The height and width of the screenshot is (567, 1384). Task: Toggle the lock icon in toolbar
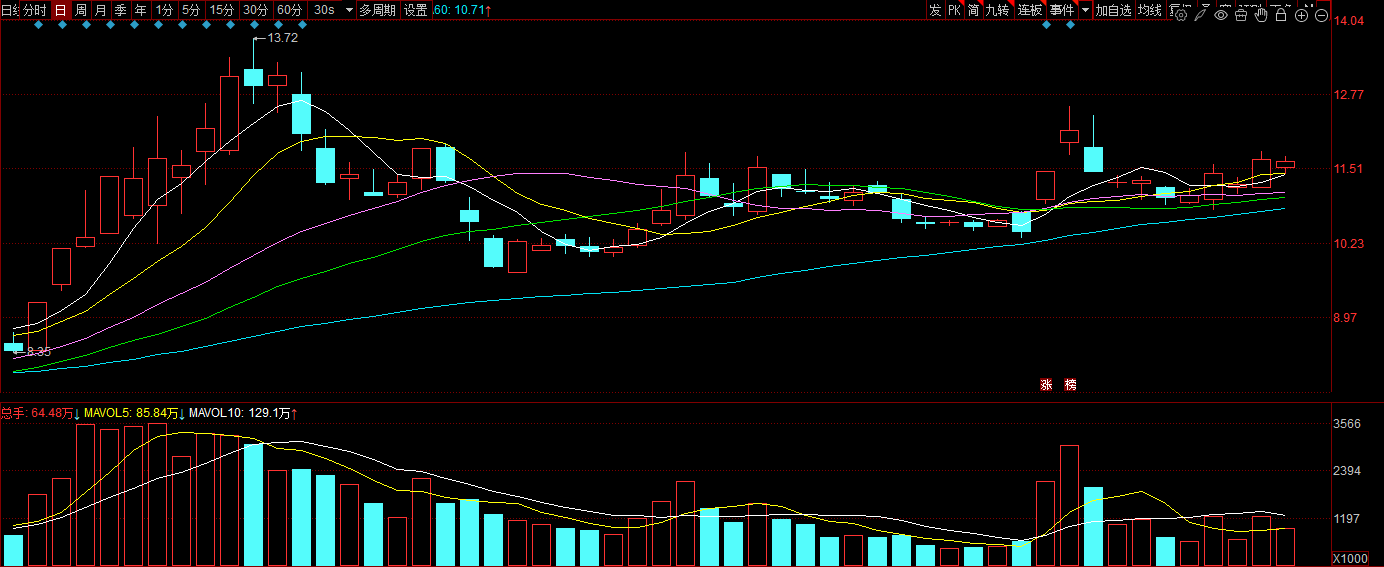click(x=1281, y=15)
